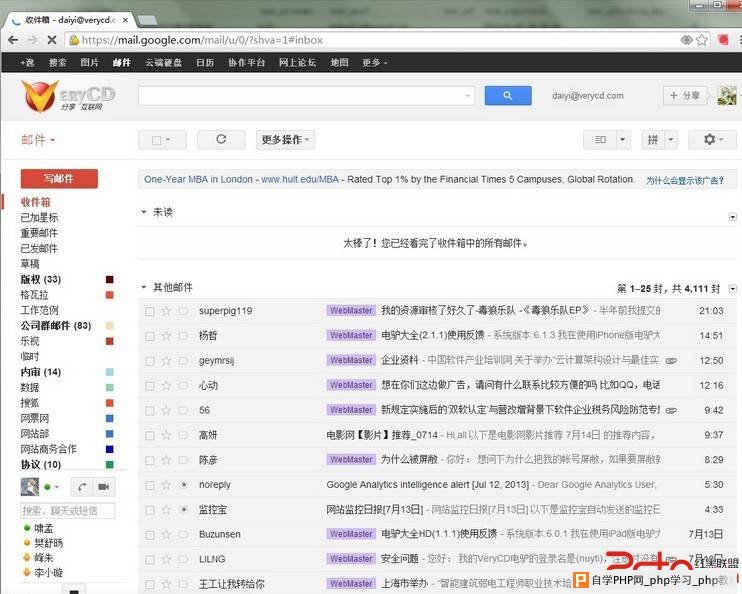The image size is (742, 594).
Task: Open the input method dropdown arrow
Action: 671,139
